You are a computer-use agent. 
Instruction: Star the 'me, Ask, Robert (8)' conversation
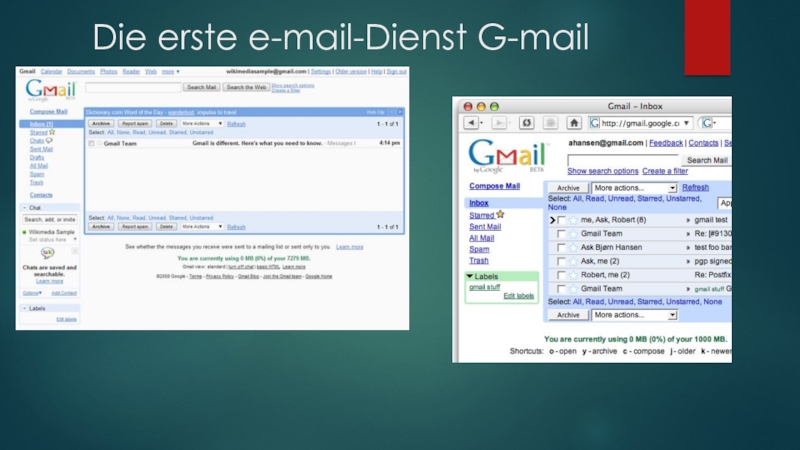(x=574, y=220)
